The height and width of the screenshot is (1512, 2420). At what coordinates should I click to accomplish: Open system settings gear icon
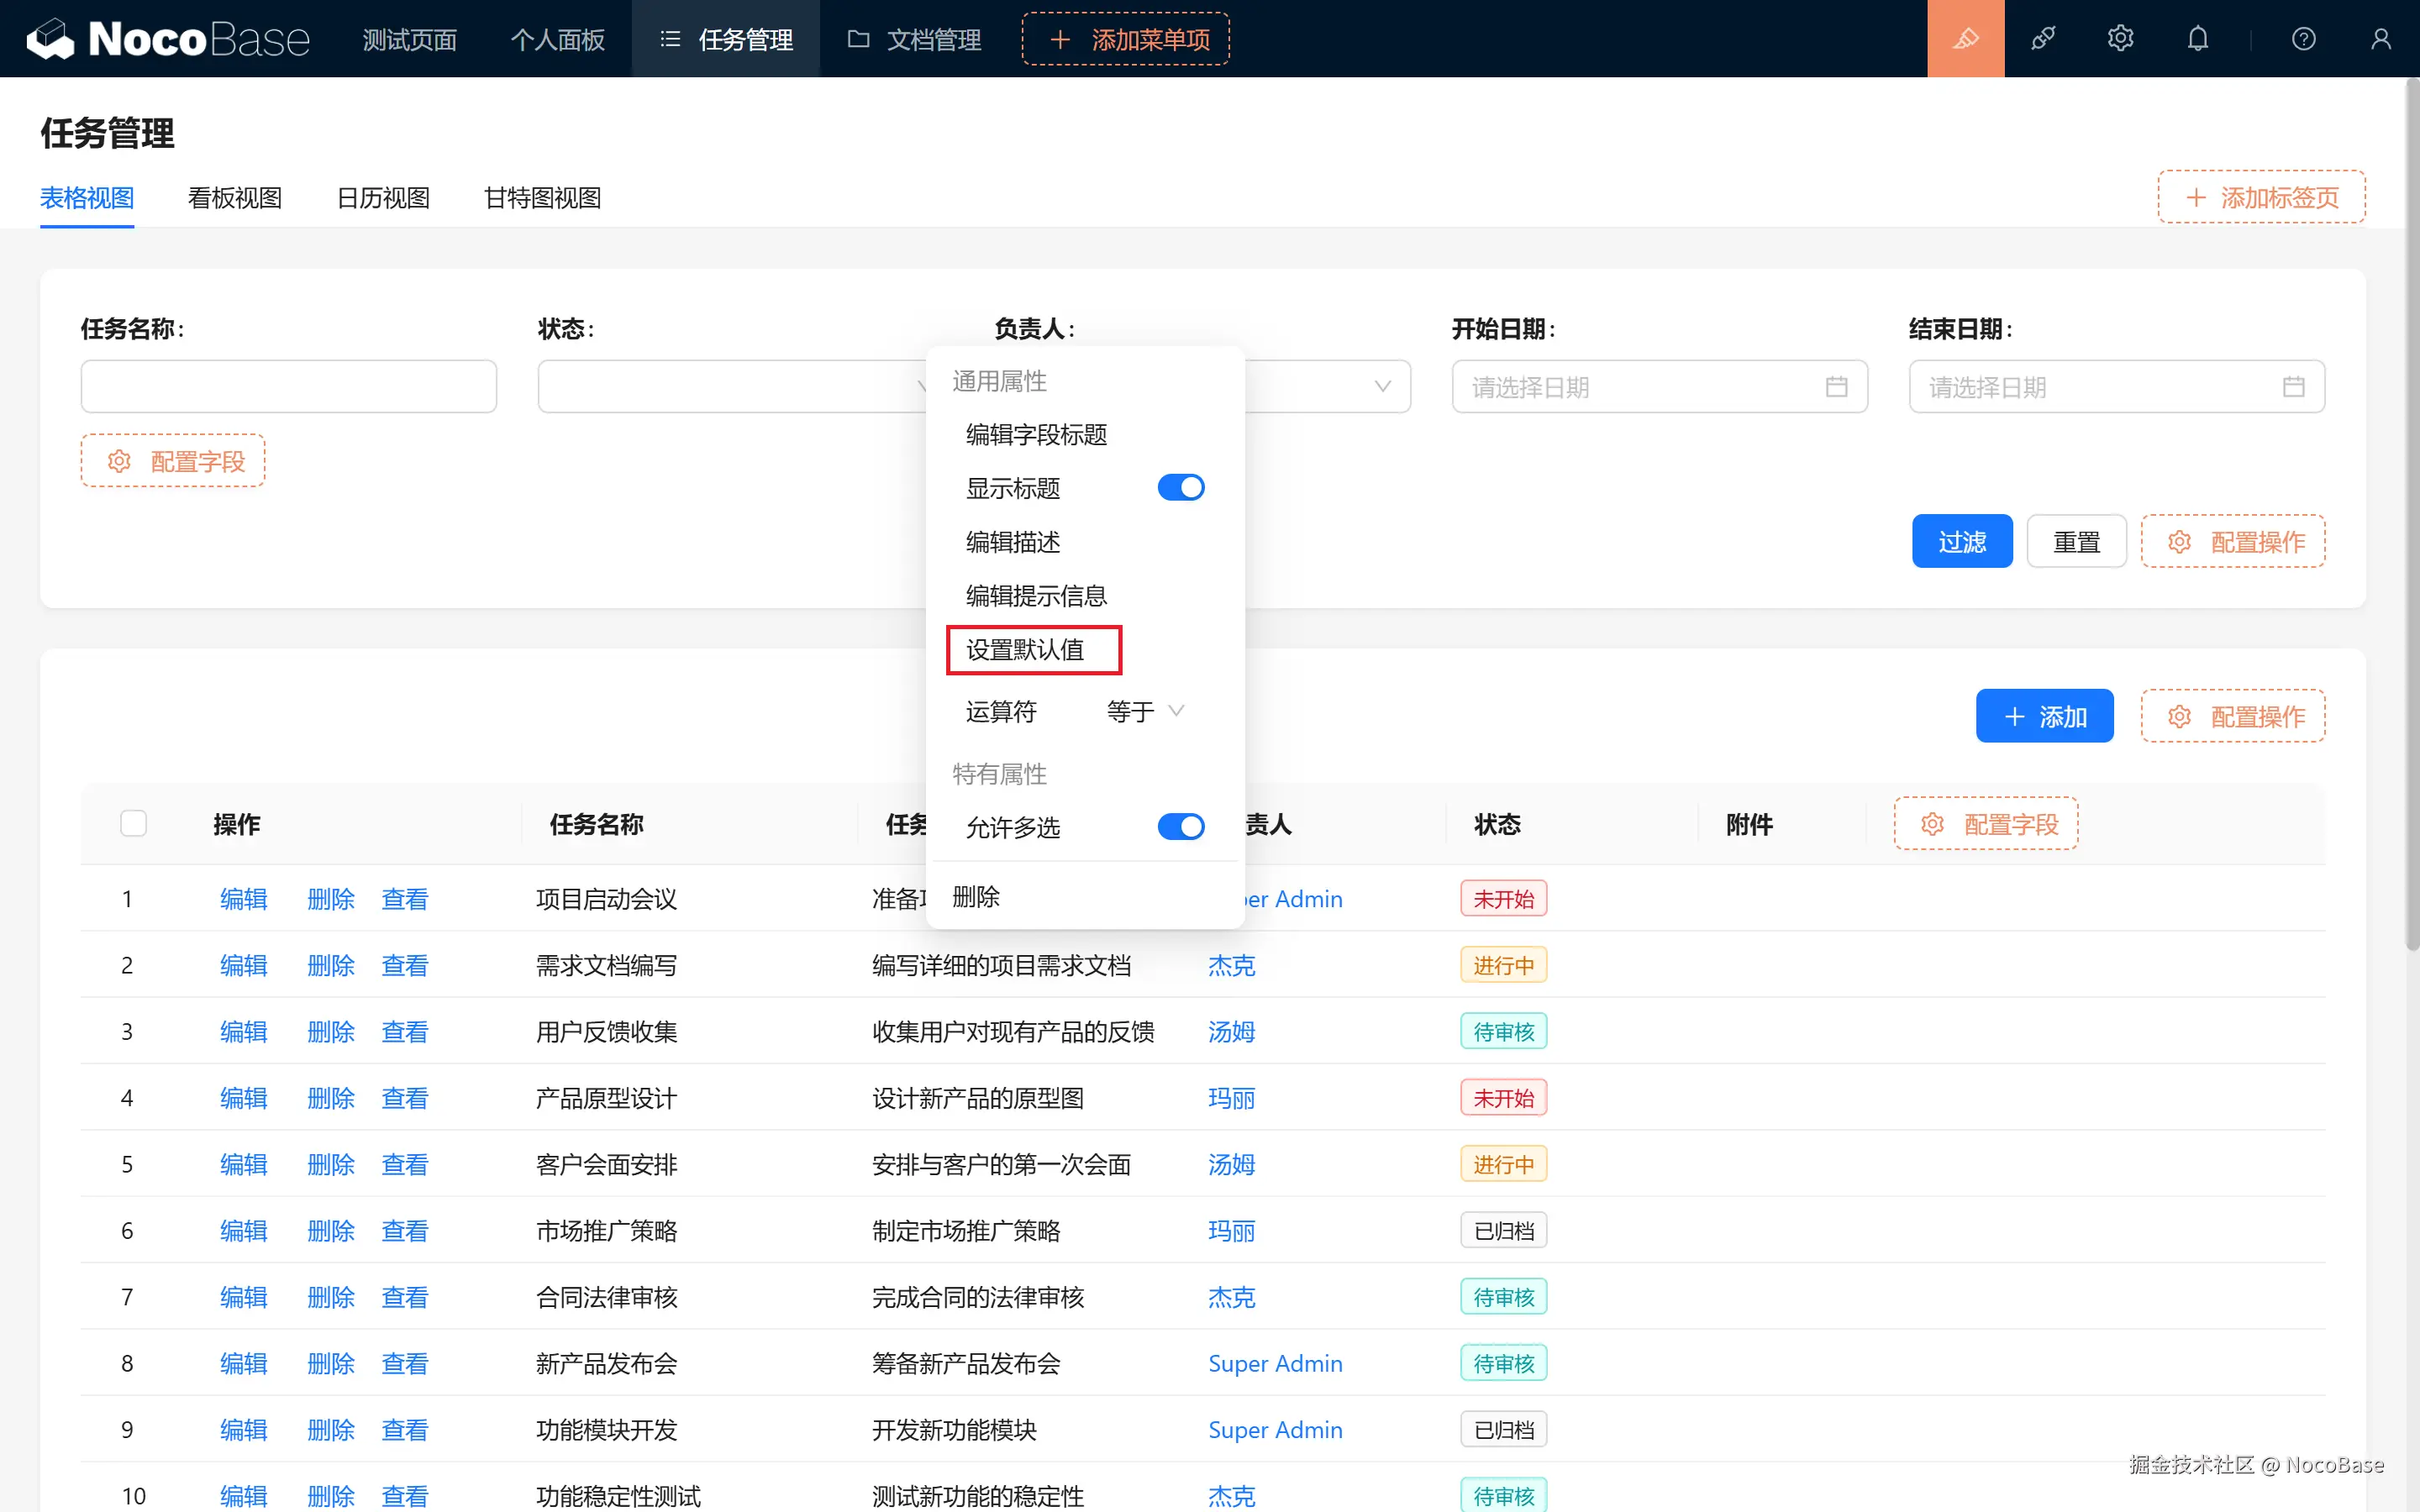pos(2120,39)
